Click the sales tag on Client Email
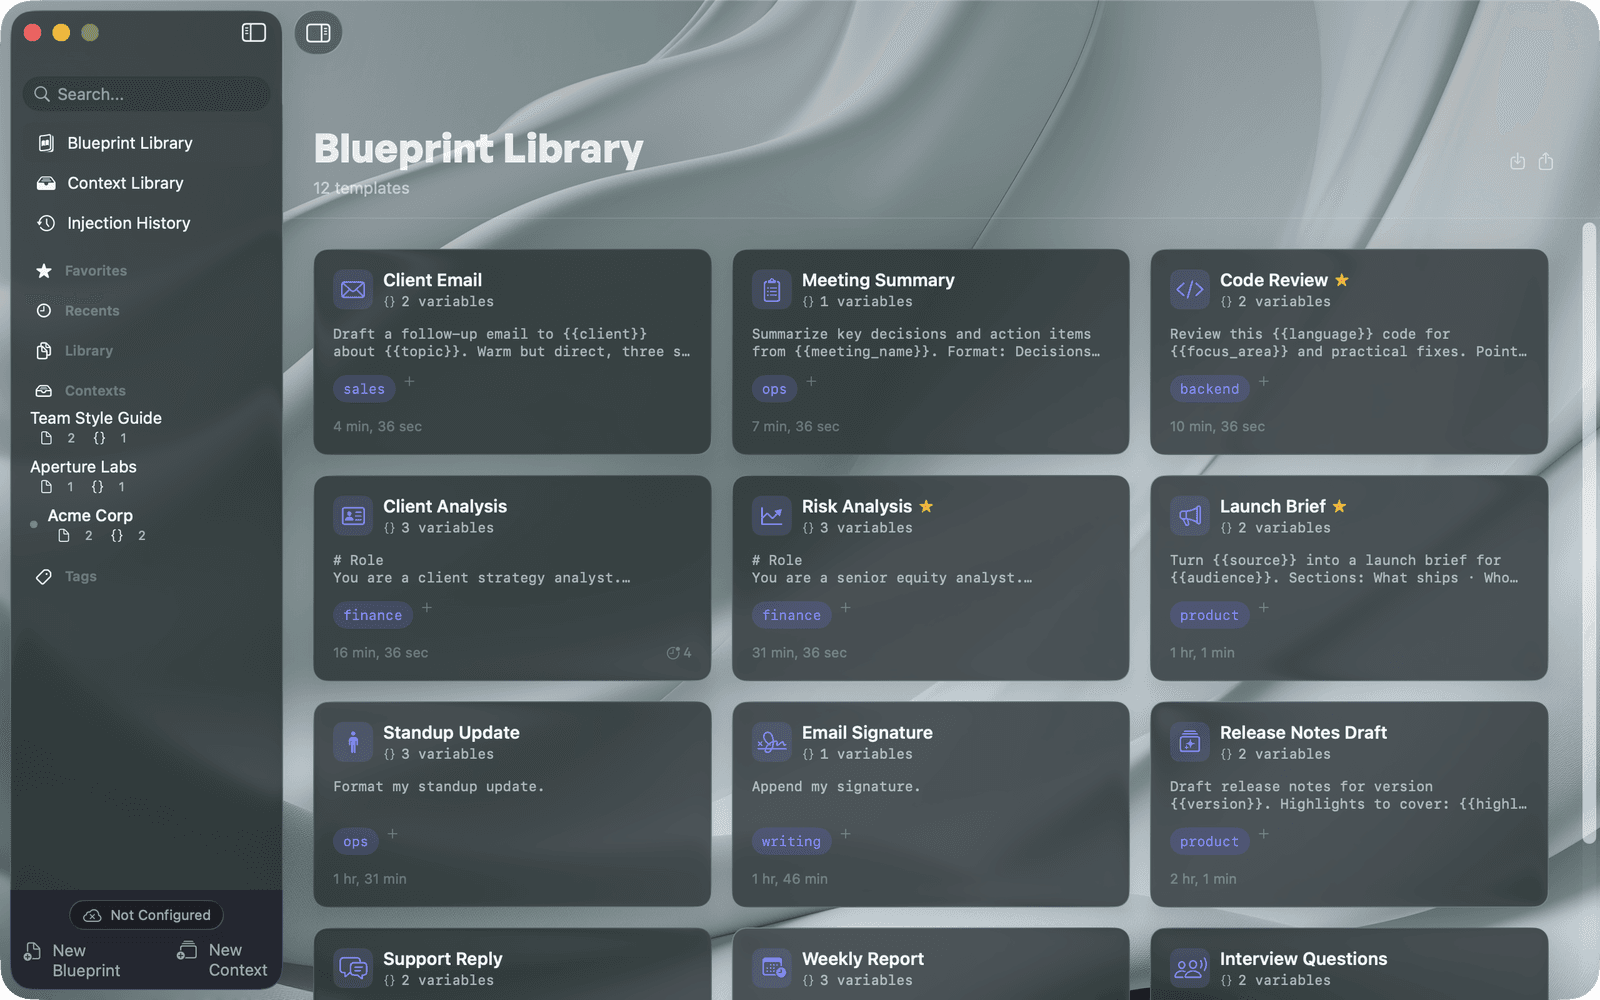This screenshot has height=1000, width=1600. (x=364, y=389)
